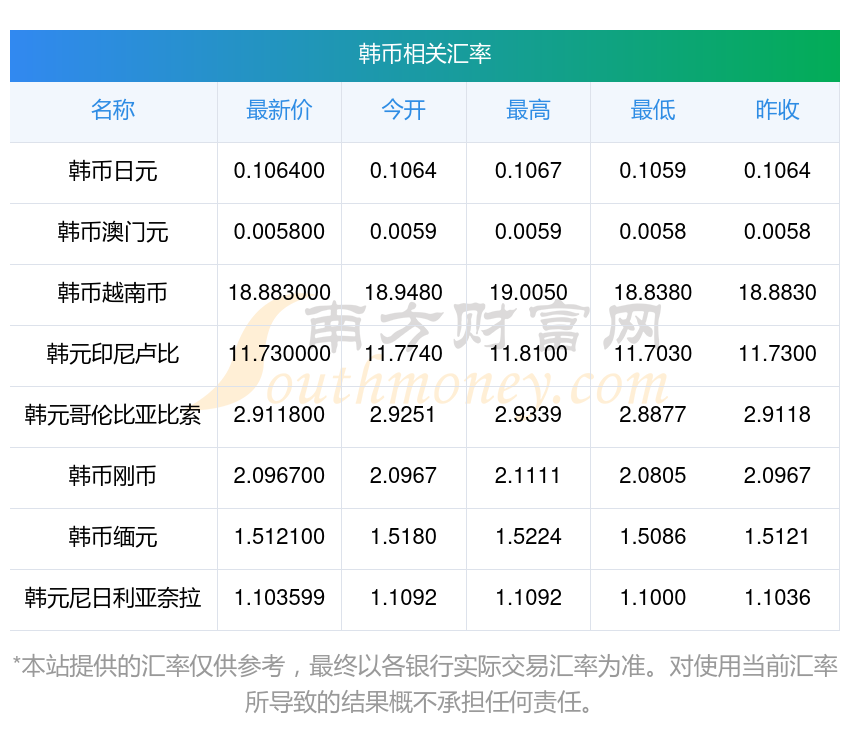Click highest value 0.1067
Screen dimensions: 850x733
[528, 171]
